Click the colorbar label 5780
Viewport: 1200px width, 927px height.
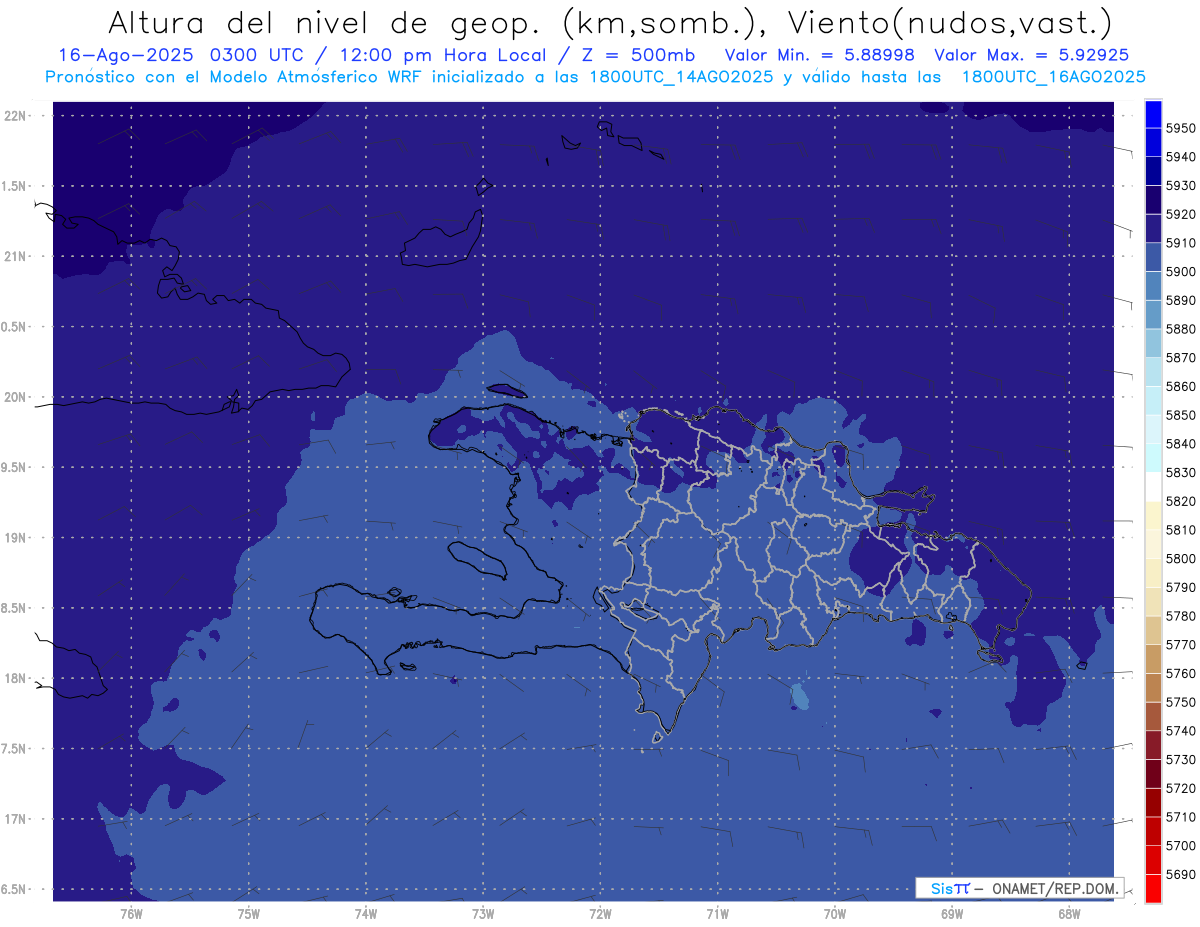click(x=1180, y=616)
